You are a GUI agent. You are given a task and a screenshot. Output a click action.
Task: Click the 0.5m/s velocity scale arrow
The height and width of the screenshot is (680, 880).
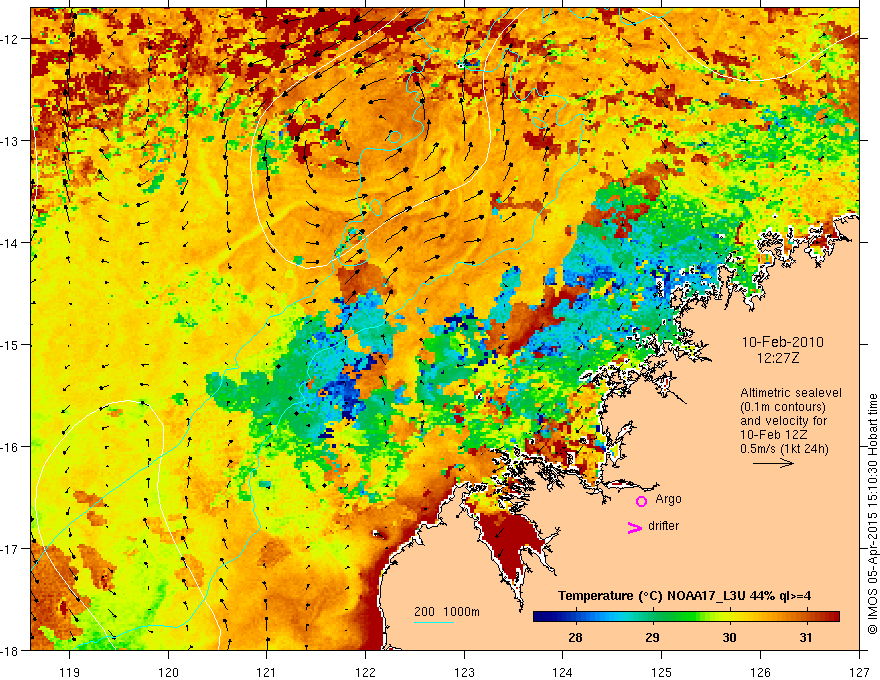pyautogui.click(x=773, y=463)
